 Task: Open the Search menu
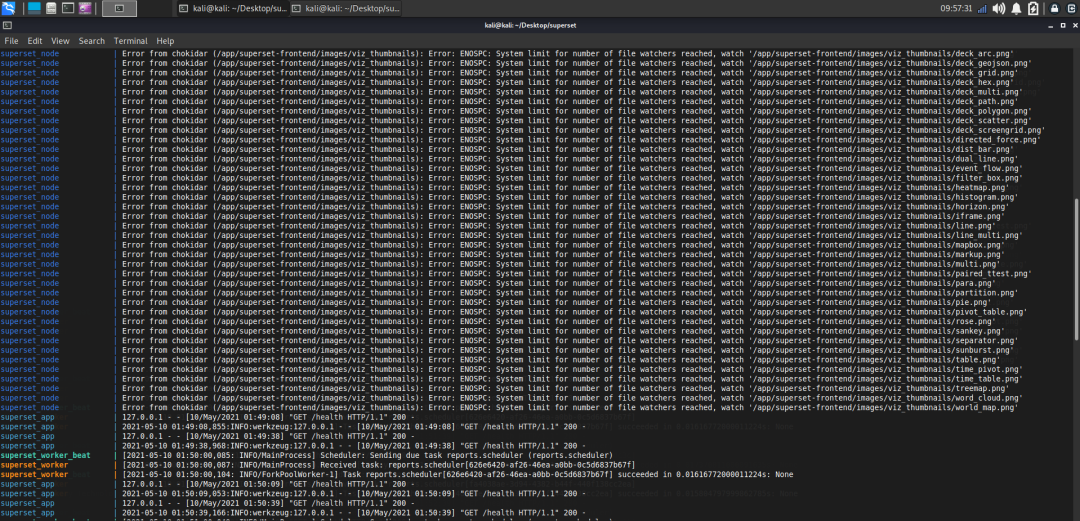point(92,41)
